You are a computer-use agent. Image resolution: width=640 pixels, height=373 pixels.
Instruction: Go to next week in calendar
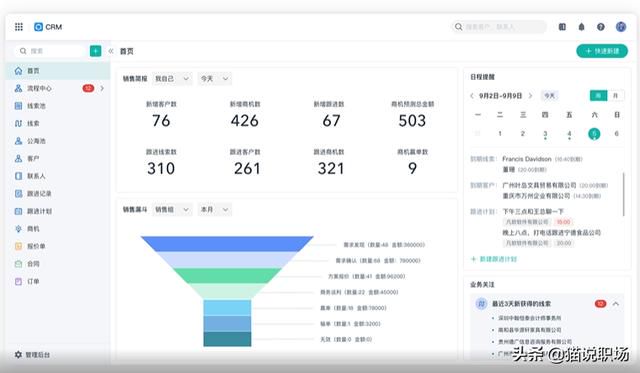(530, 95)
